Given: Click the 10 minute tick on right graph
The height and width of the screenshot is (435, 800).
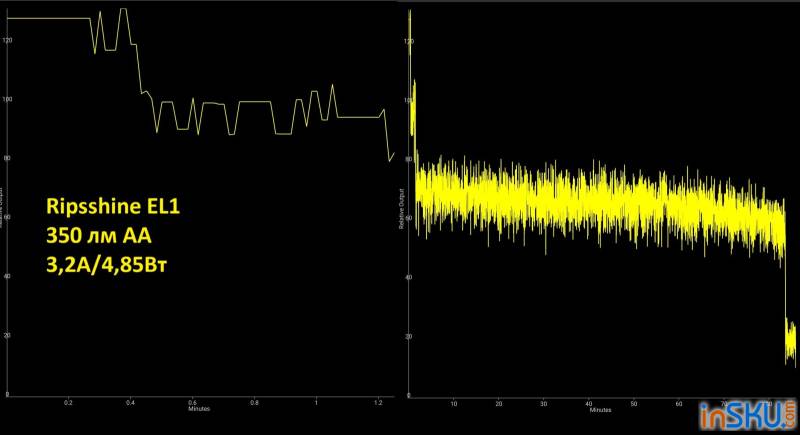Looking at the screenshot, I should point(453,403).
